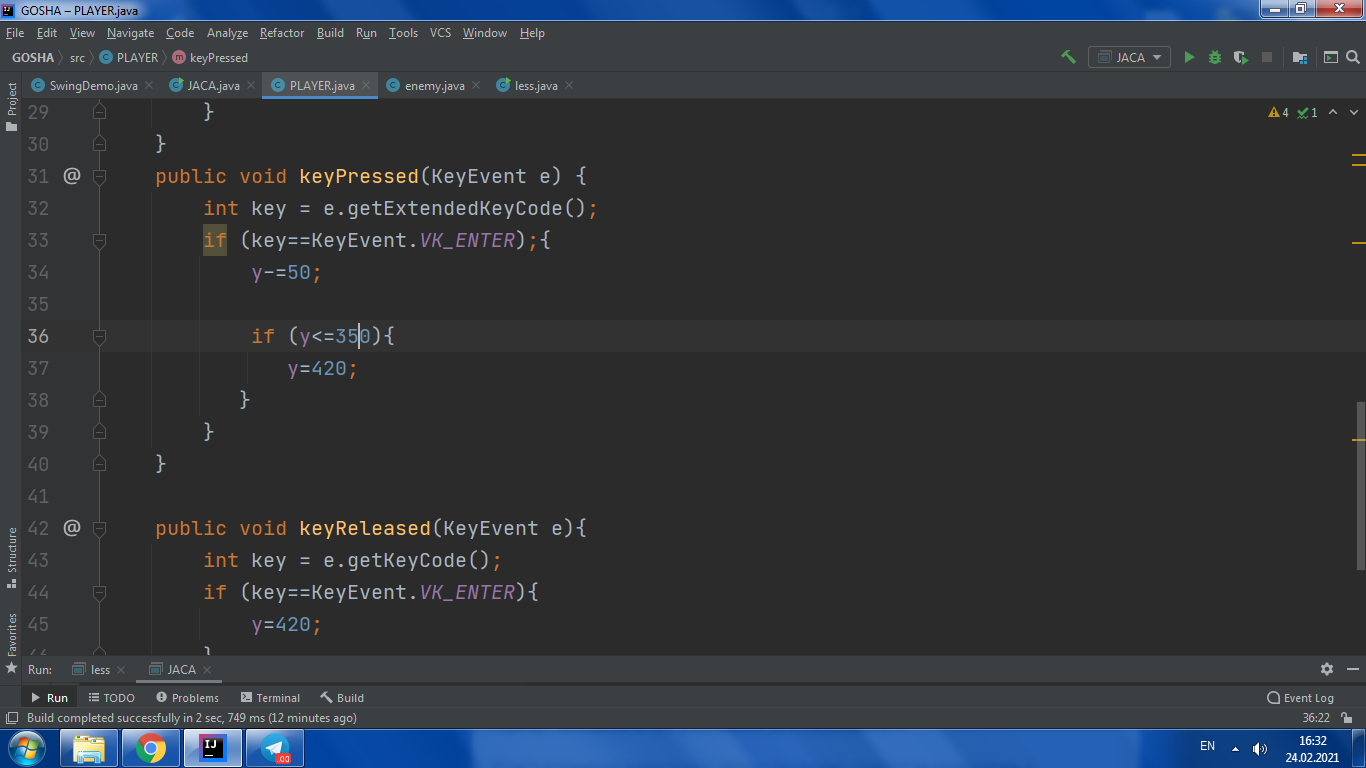The image size is (1366, 768).
Task: Open the VCS menu
Action: click(x=440, y=33)
